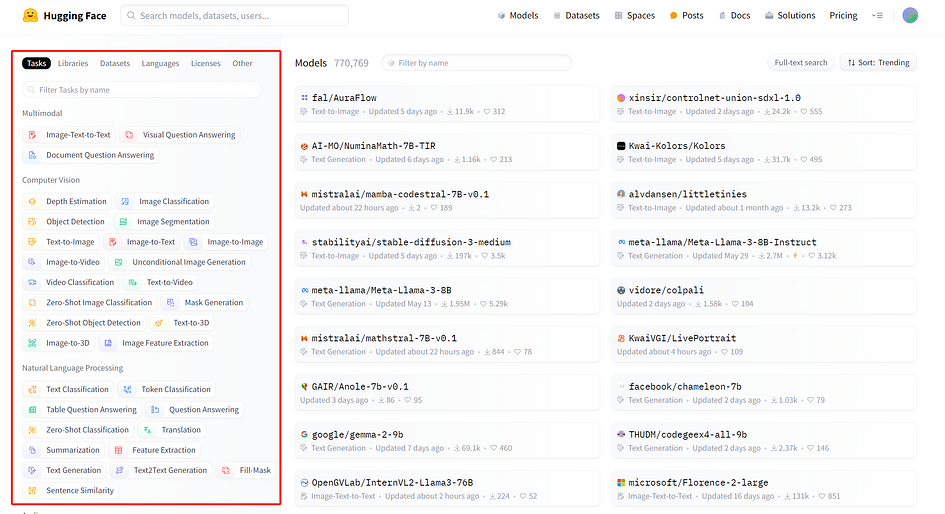Open Docs in top navigation

[x=734, y=16]
